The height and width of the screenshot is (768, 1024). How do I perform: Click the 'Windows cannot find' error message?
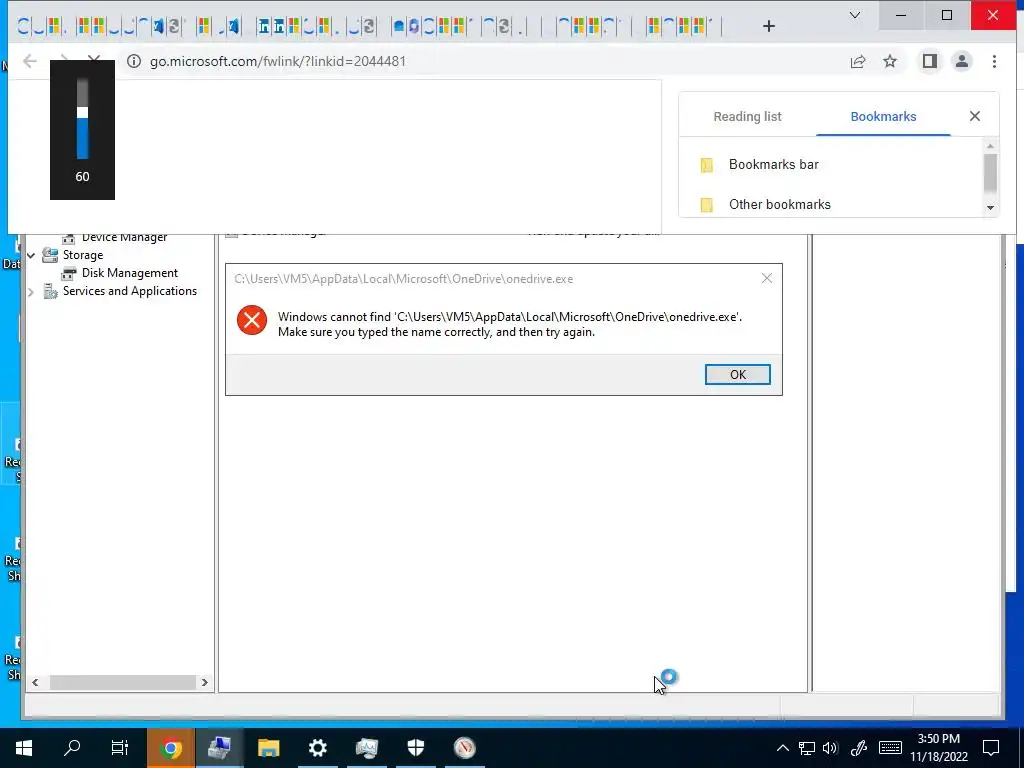click(x=509, y=325)
